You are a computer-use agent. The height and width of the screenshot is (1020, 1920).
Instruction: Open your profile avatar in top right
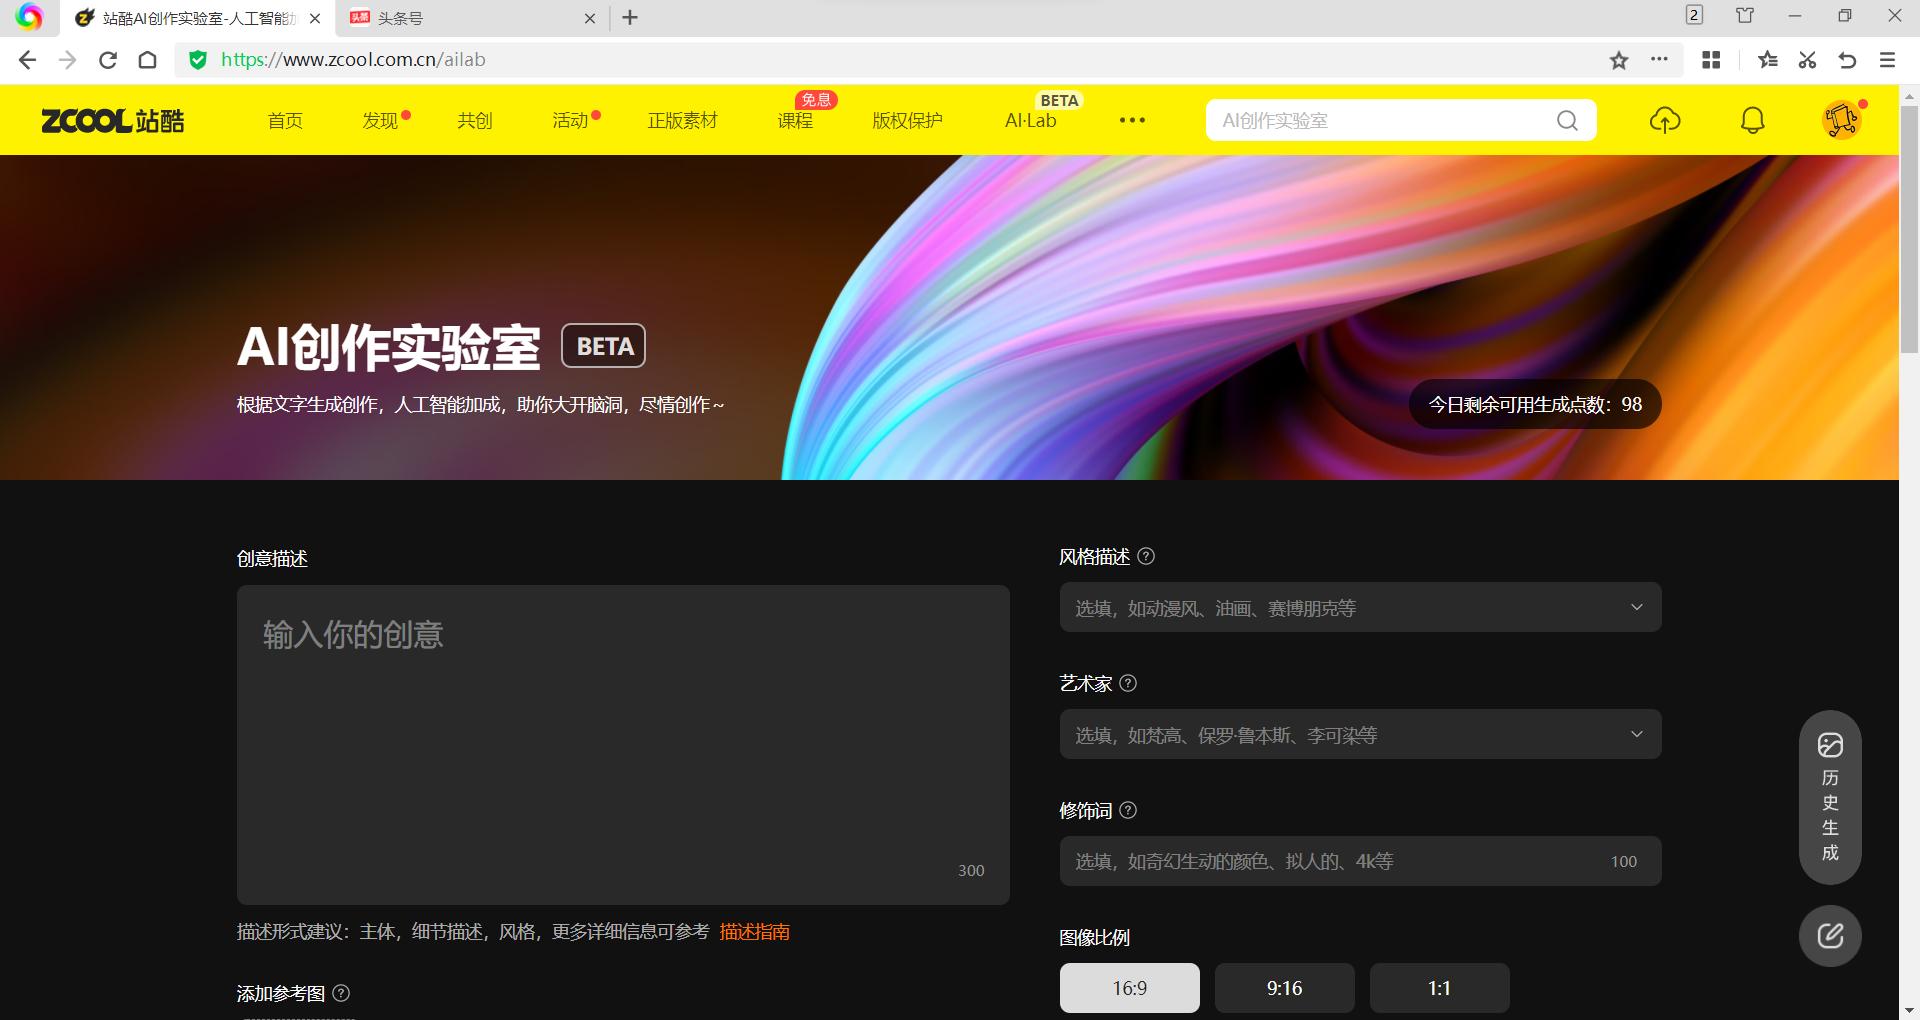(x=1840, y=120)
